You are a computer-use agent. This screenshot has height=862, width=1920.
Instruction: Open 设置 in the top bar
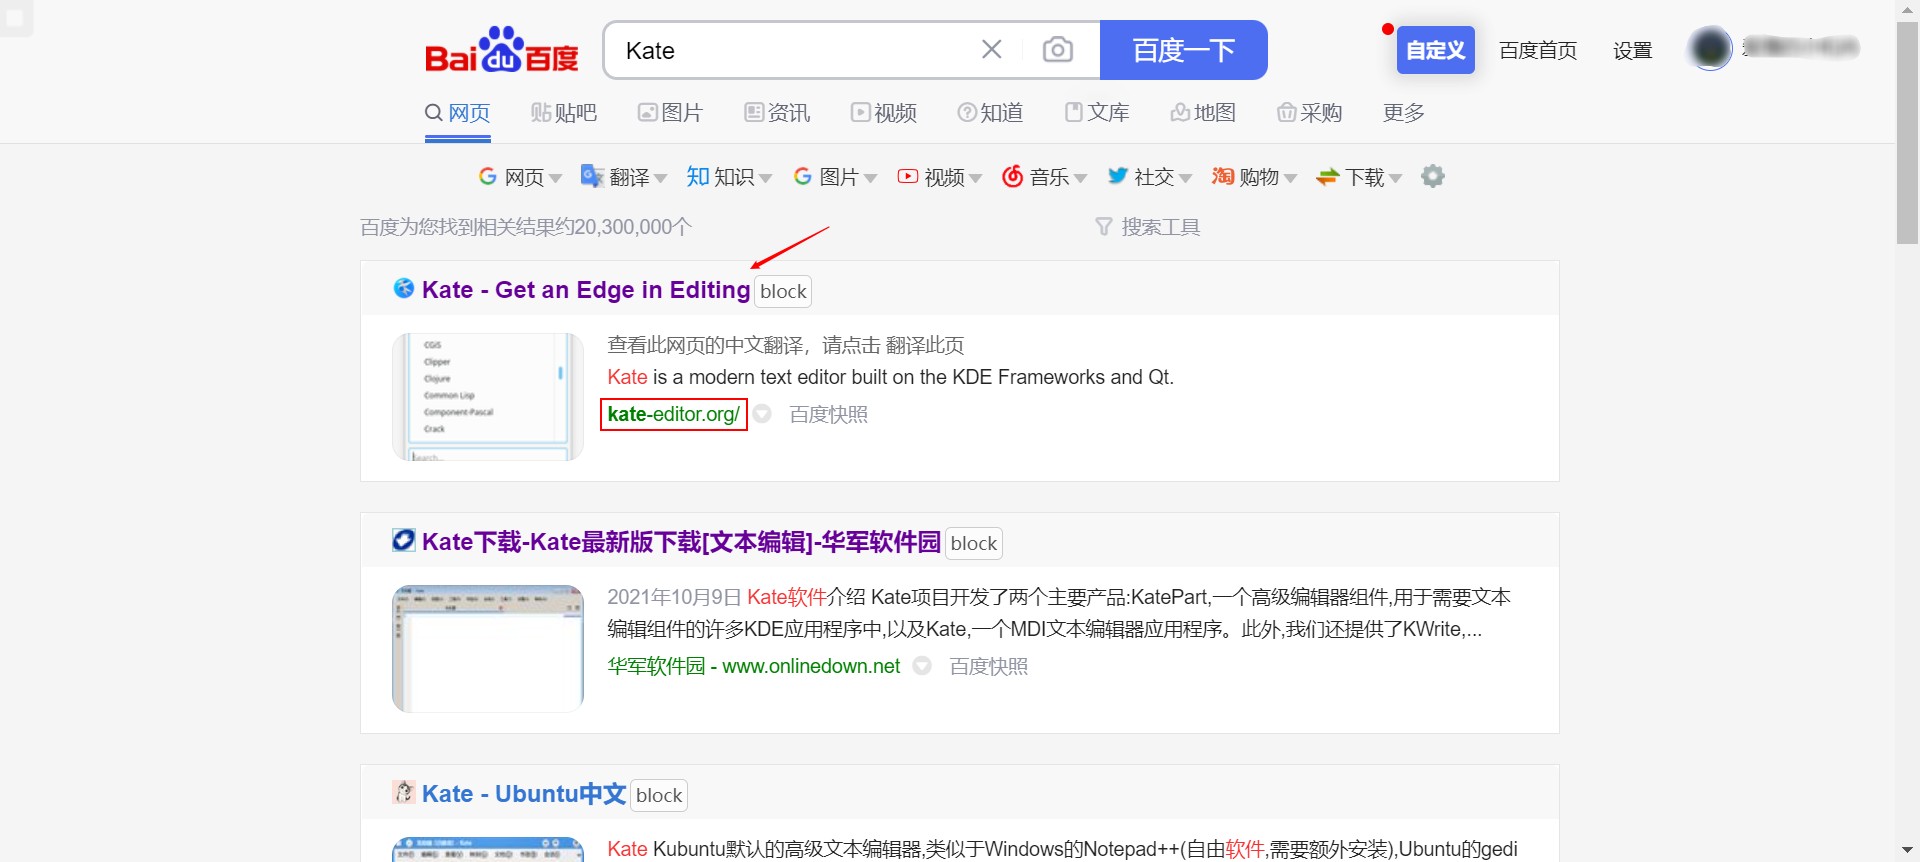point(1632,50)
